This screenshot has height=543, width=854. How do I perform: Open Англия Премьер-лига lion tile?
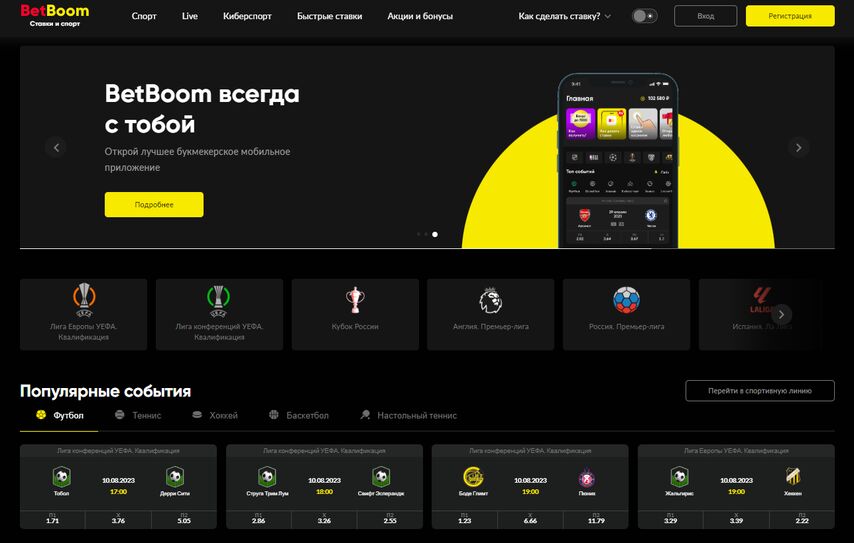(491, 314)
